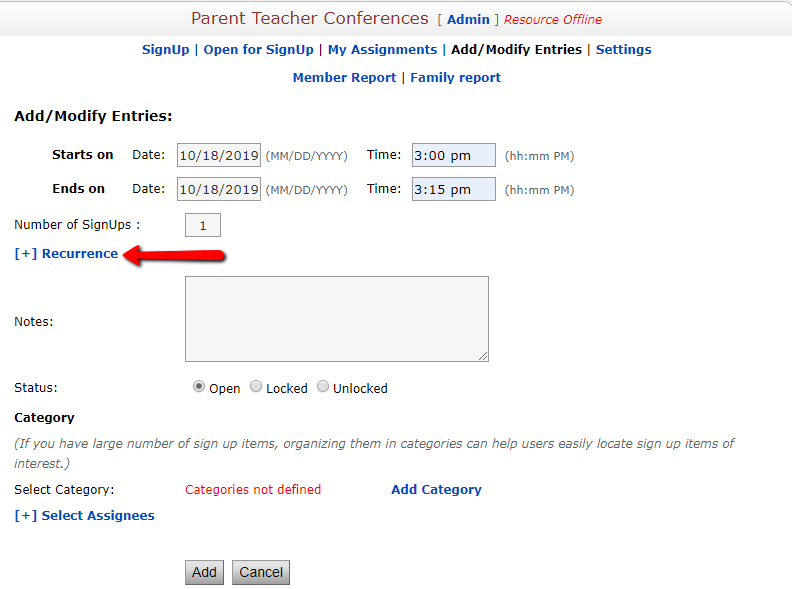Open the Family report link
The image size is (792, 589).
click(455, 78)
